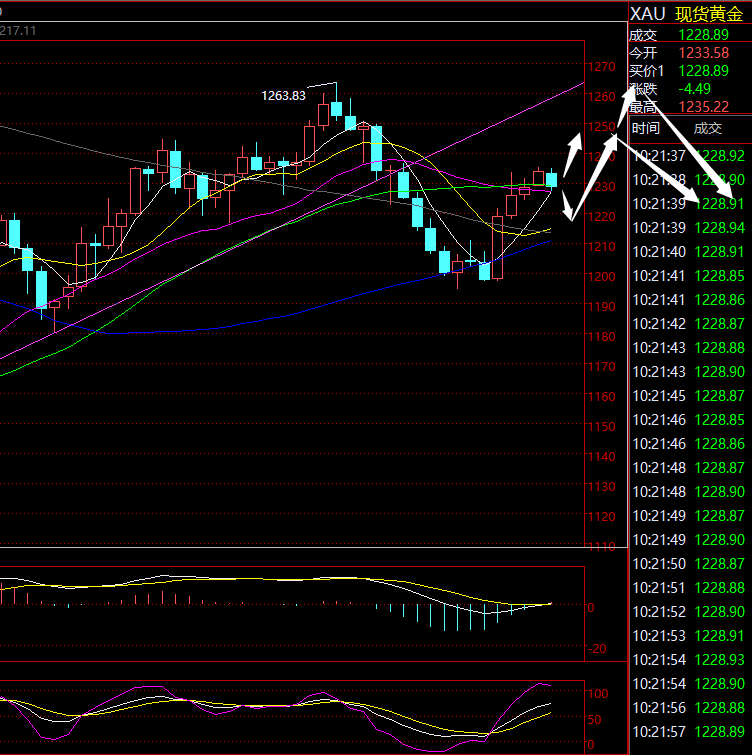This screenshot has width=752, height=755.
Task: Click the 1220 price axis label
Action: tap(602, 216)
